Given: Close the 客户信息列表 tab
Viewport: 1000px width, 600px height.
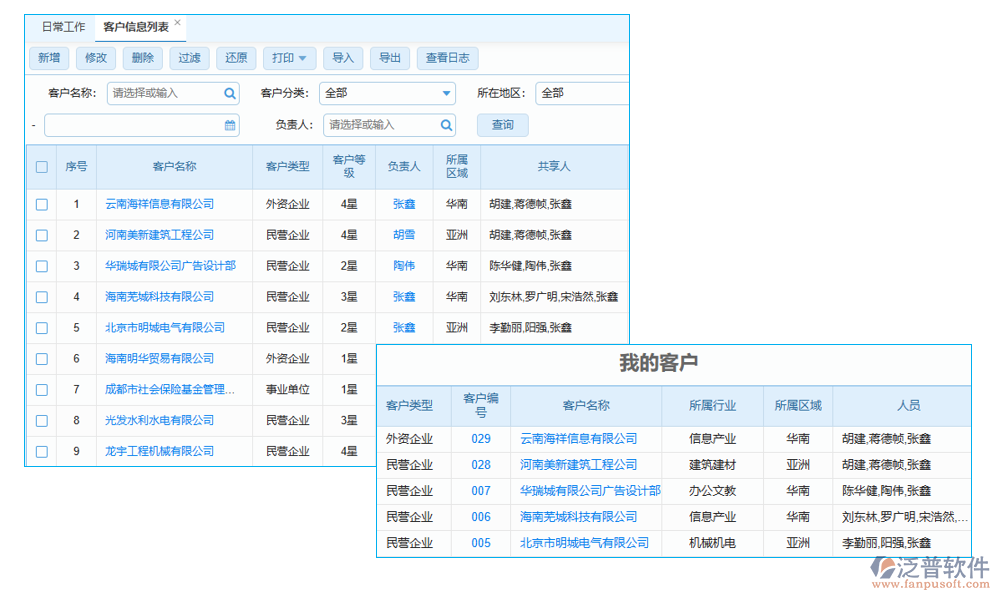Looking at the screenshot, I should [177, 22].
